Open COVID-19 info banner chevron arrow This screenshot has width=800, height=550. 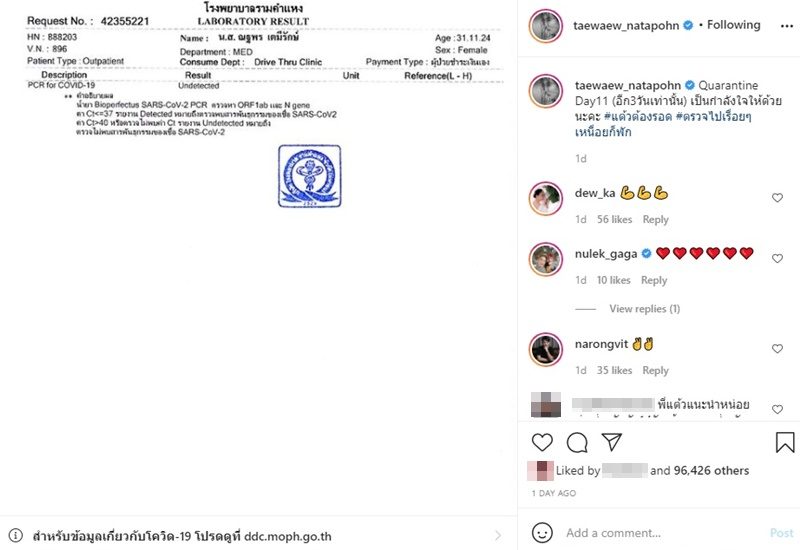498,535
